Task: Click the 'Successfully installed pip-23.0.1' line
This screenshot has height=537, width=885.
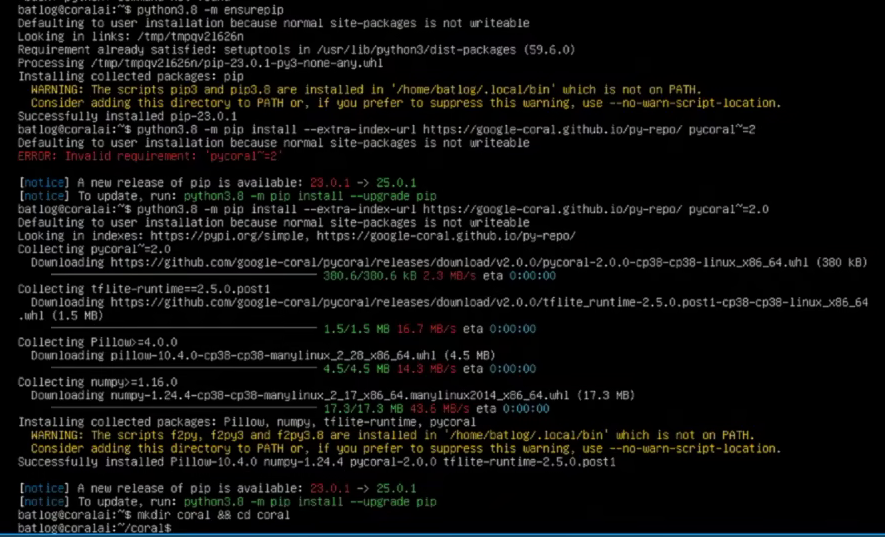Action: (128, 116)
